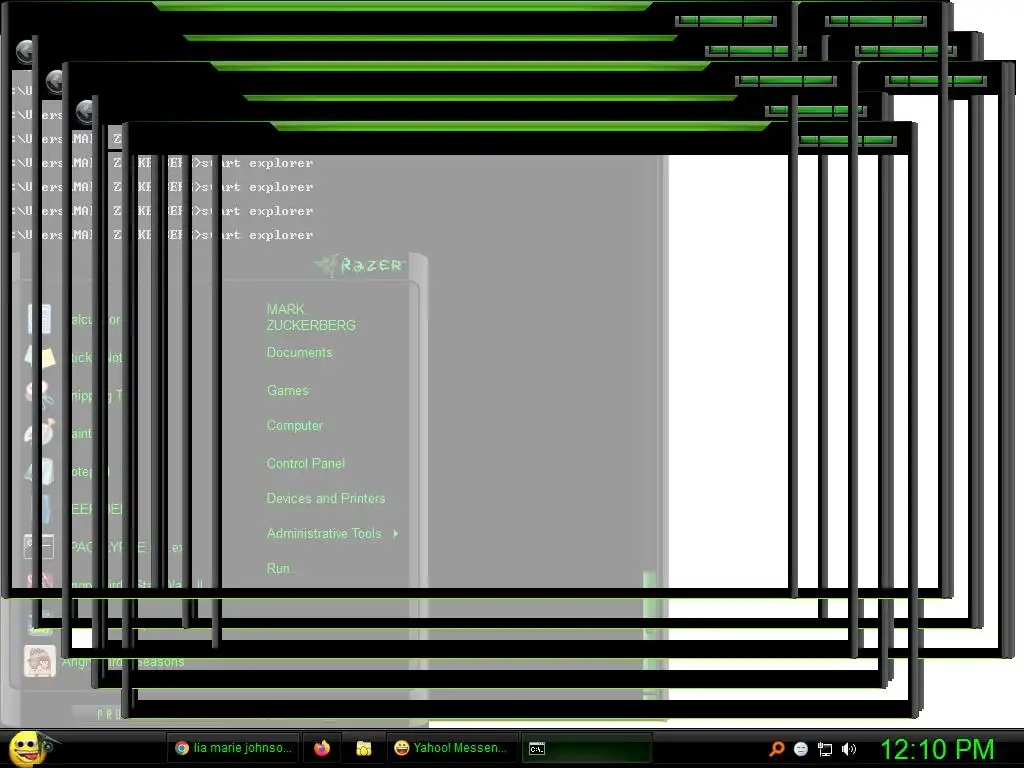The width and height of the screenshot is (1024, 768).
Task: Click the 12:10 PM clock
Action: click(x=938, y=749)
